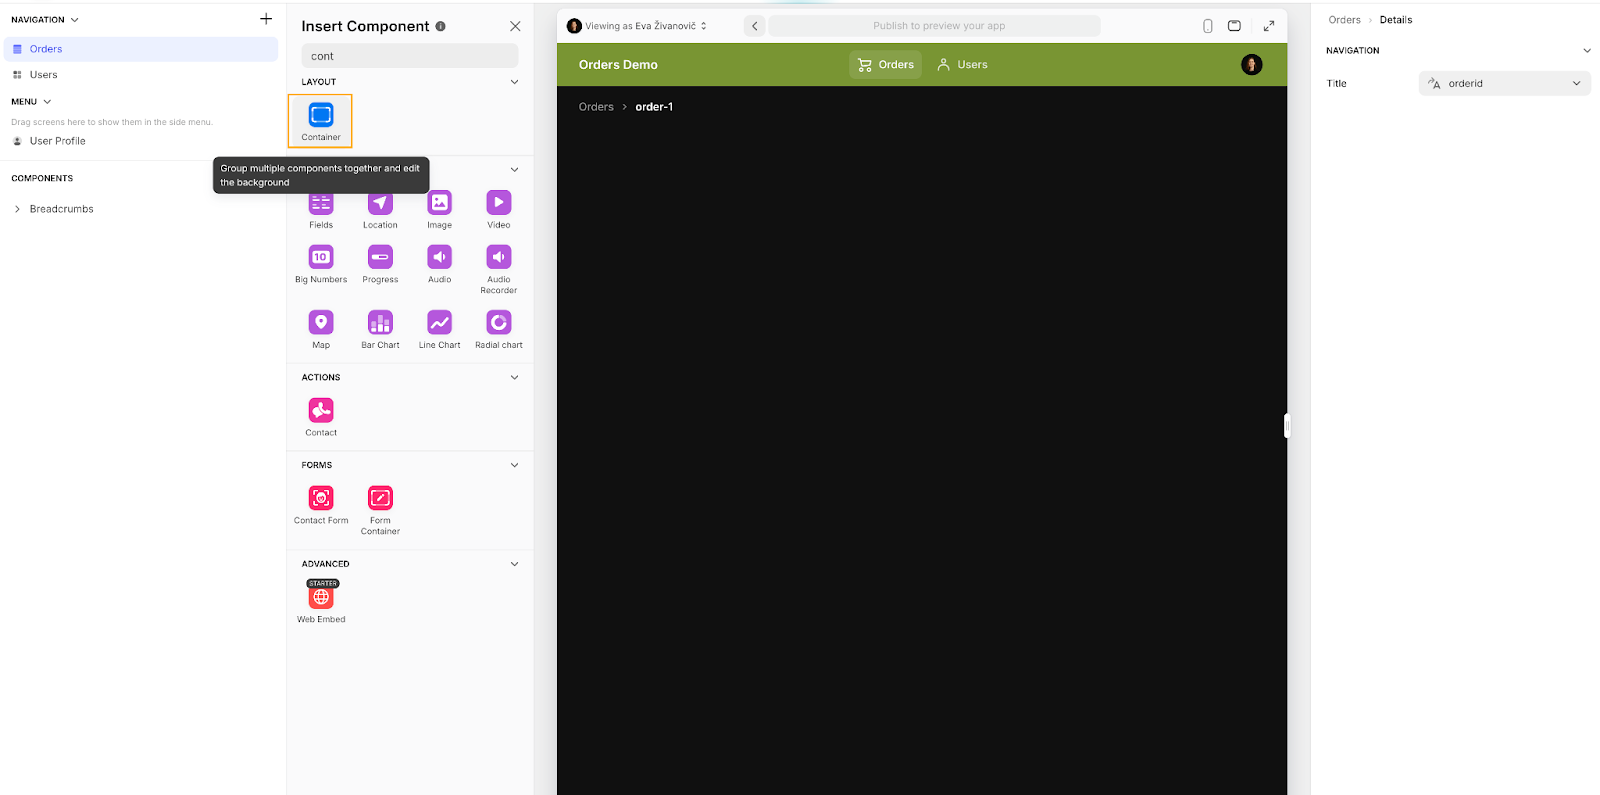The height and width of the screenshot is (795, 1600).
Task: Click the Orders Demo app title
Action: tap(618, 65)
